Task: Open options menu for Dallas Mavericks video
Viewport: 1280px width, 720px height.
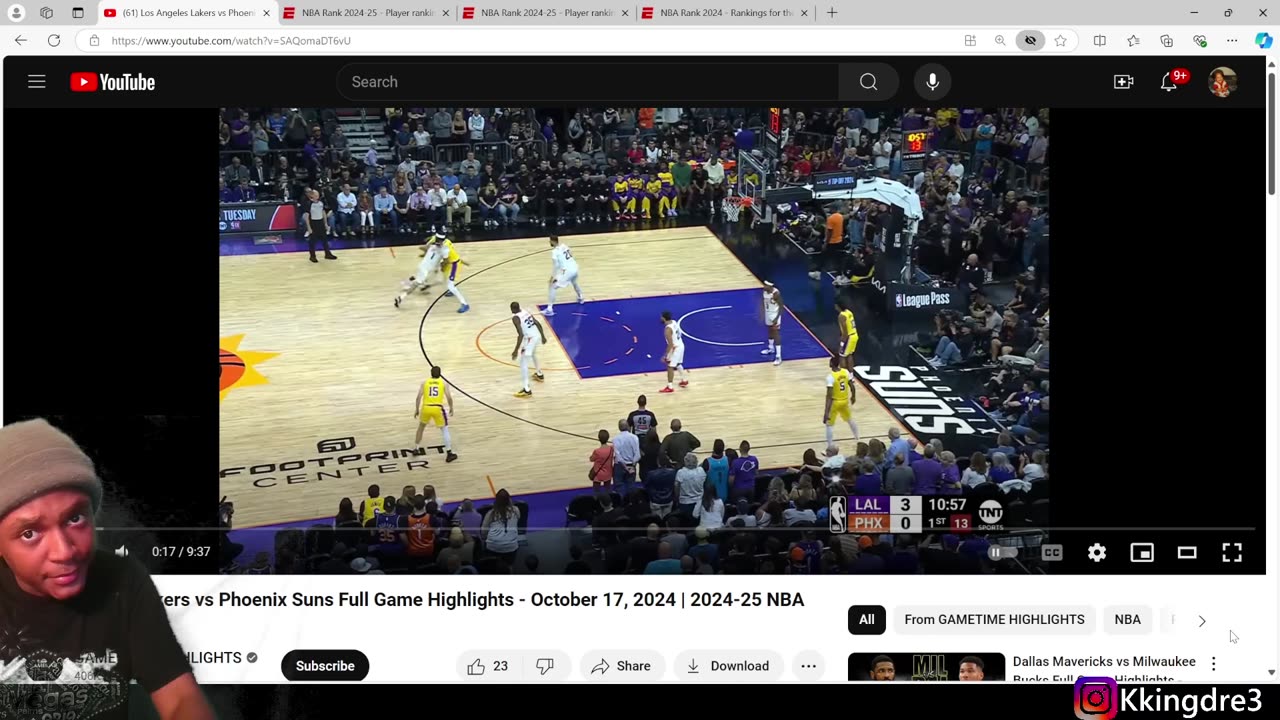Action: pyautogui.click(x=1213, y=664)
